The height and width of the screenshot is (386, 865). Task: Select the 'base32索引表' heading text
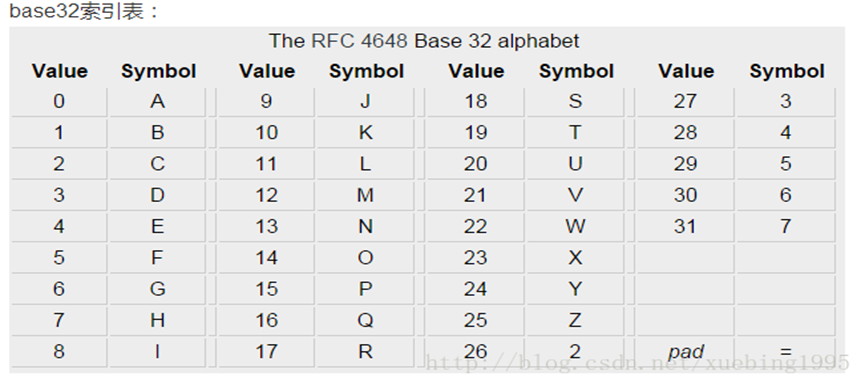77,12
